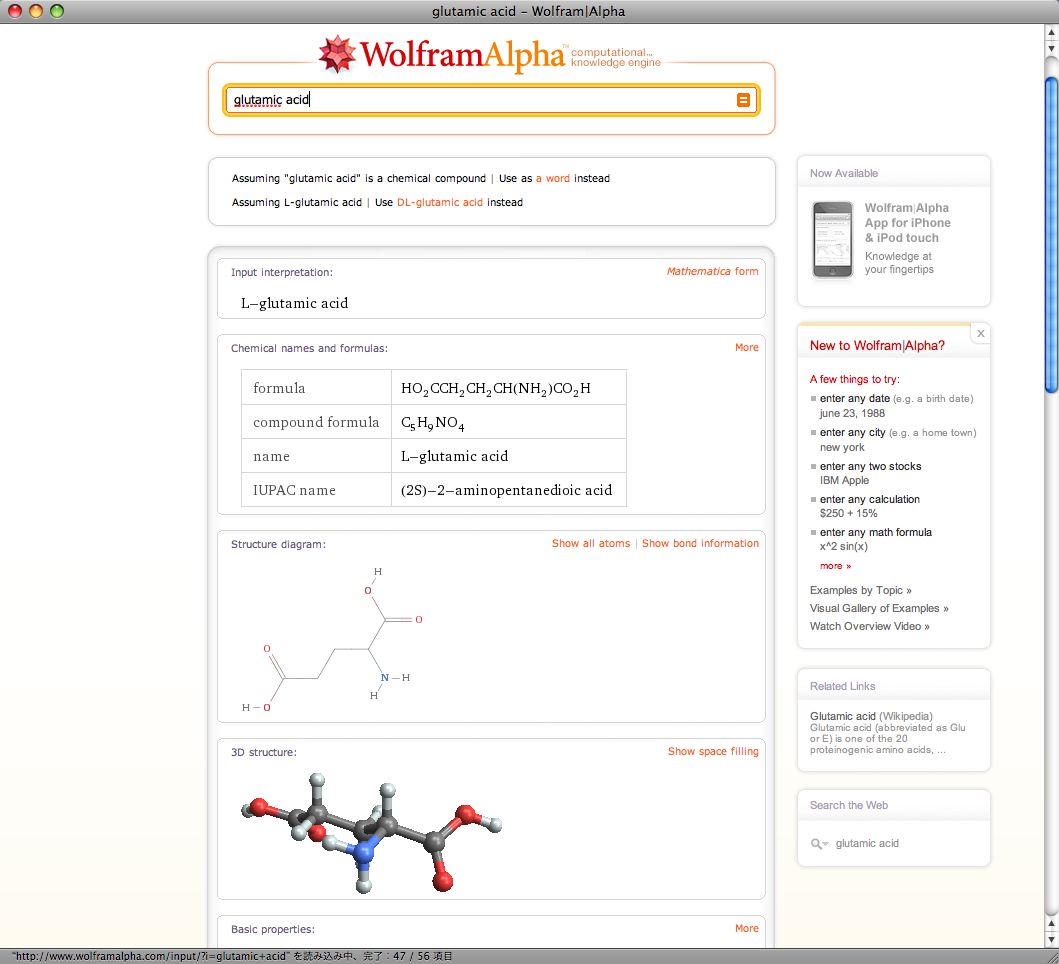The image size is (1059, 964).
Task: Click the 'IUPAC name' row label
Action: click(x=294, y=490)
